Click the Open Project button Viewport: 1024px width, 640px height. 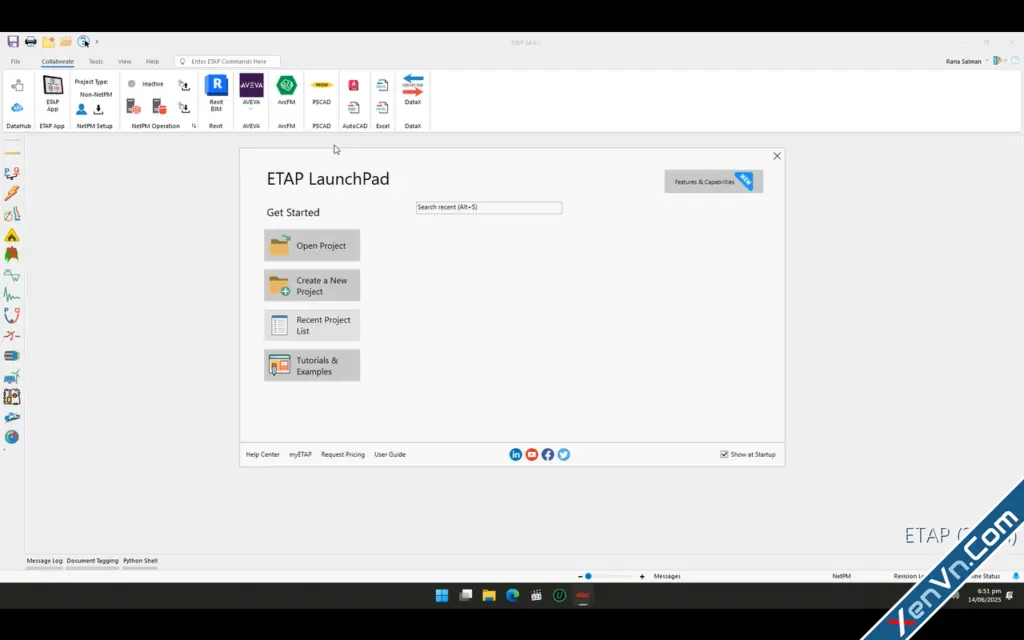(x=312, y=246)
